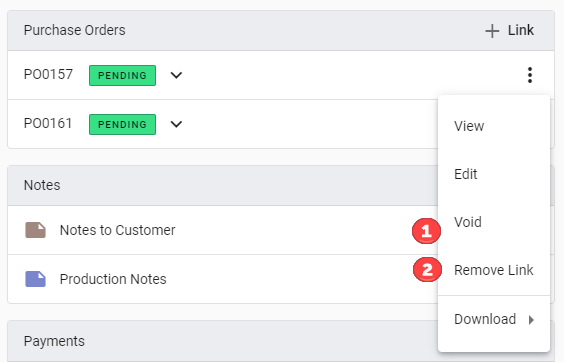Select Remove Link in the menu
The image size is (564, 362).
[x=494, y=270]
